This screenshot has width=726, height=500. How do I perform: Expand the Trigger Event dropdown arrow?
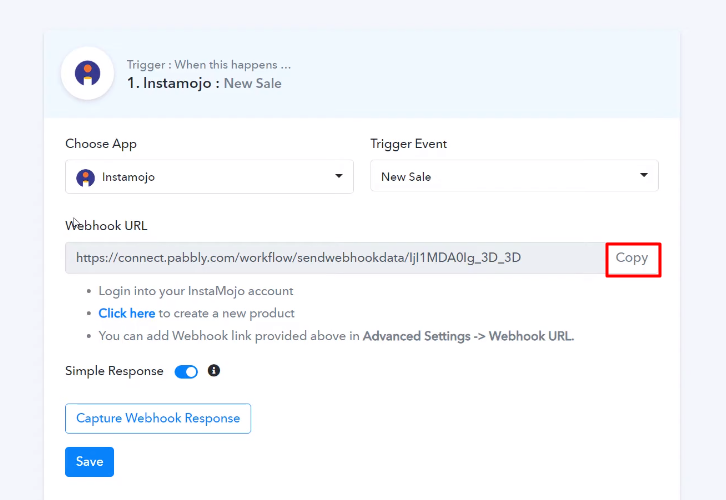pos(643,175)
